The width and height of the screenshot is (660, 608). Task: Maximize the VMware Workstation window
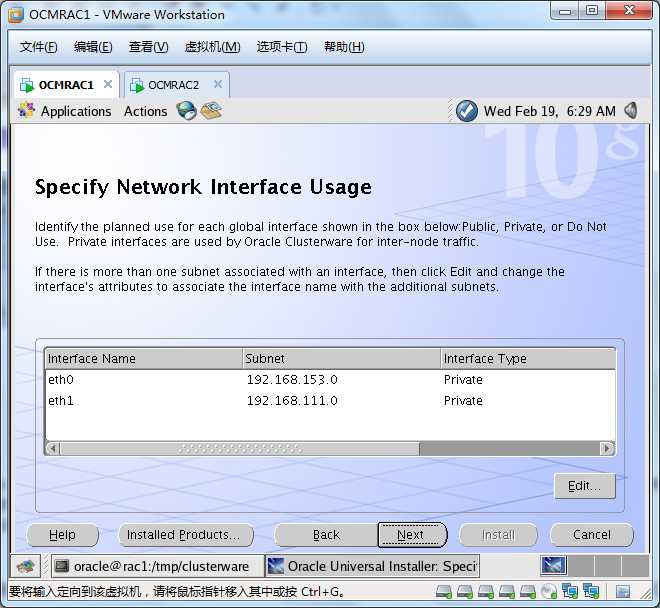[592, 10]
